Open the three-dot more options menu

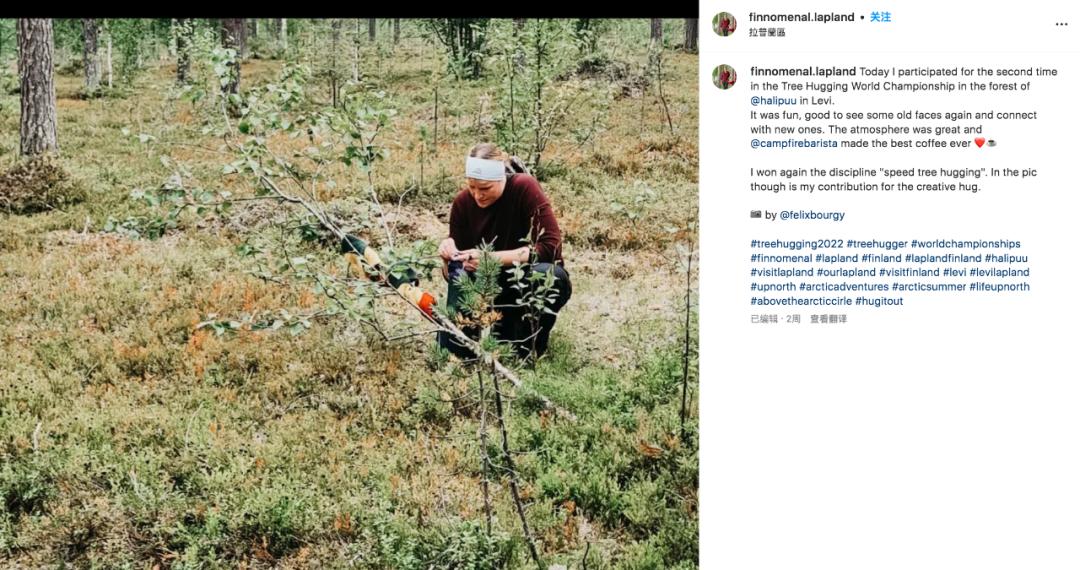click(1061, 24)
